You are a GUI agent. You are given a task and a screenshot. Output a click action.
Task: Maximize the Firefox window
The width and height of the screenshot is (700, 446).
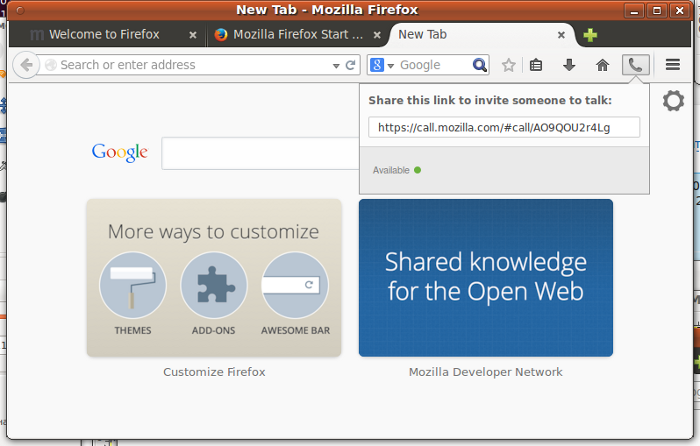pos(657,10)
